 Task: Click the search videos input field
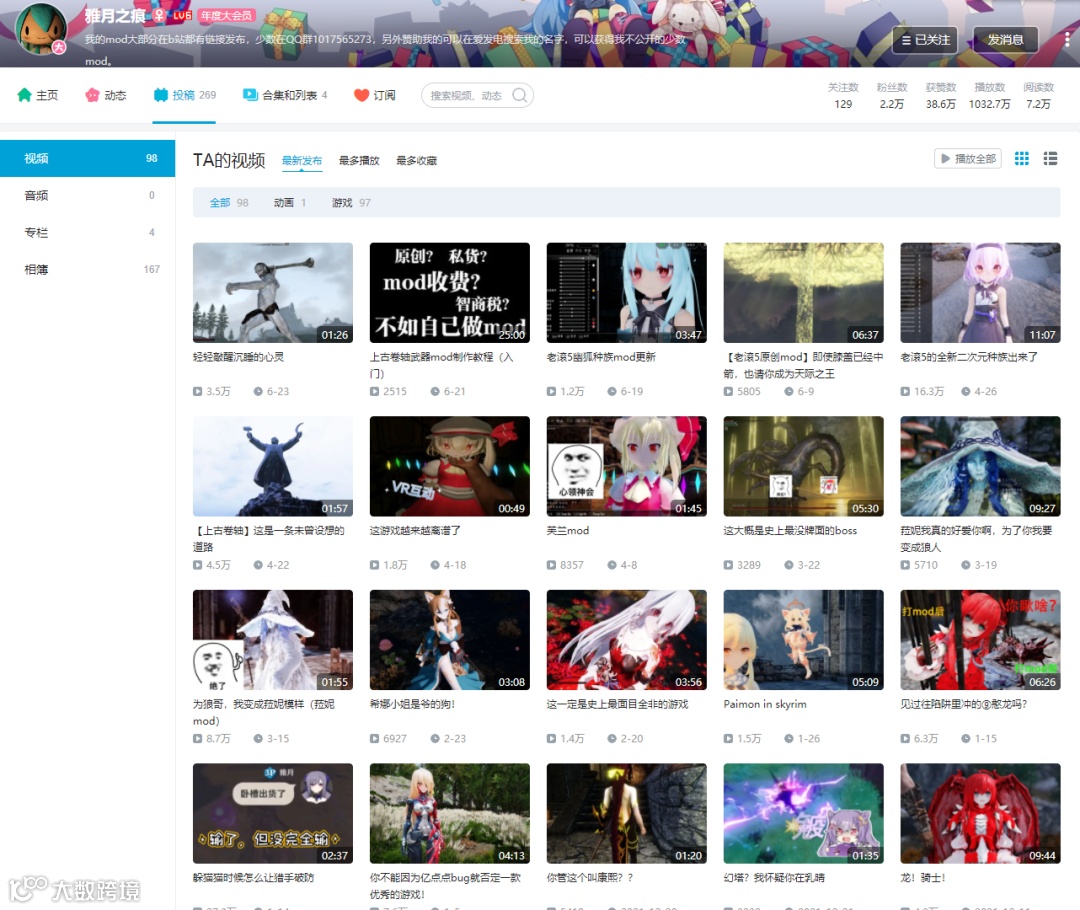pos(468,95)
